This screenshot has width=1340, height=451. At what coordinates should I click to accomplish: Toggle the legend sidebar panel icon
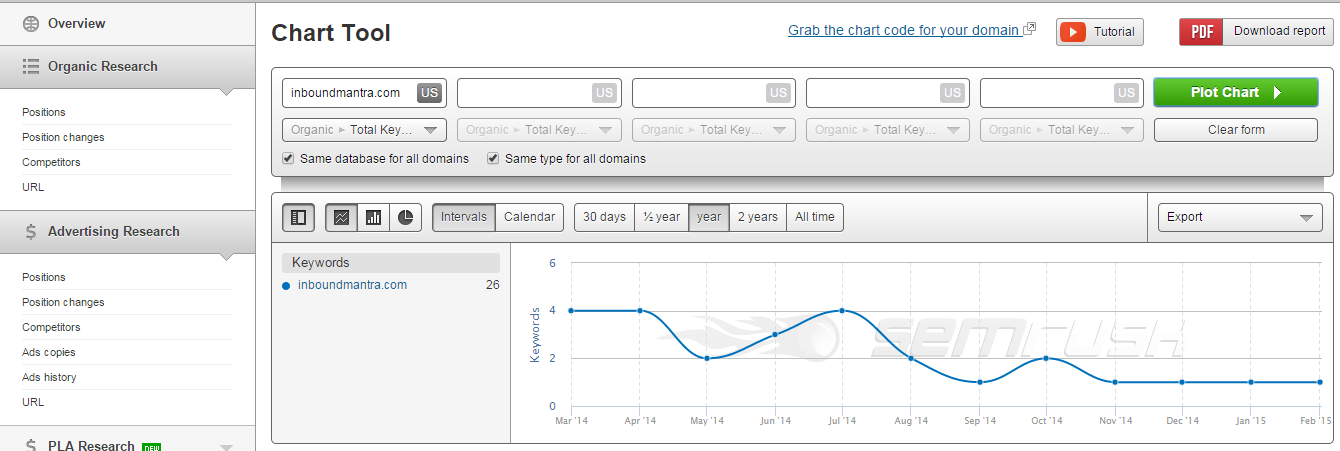298,217
